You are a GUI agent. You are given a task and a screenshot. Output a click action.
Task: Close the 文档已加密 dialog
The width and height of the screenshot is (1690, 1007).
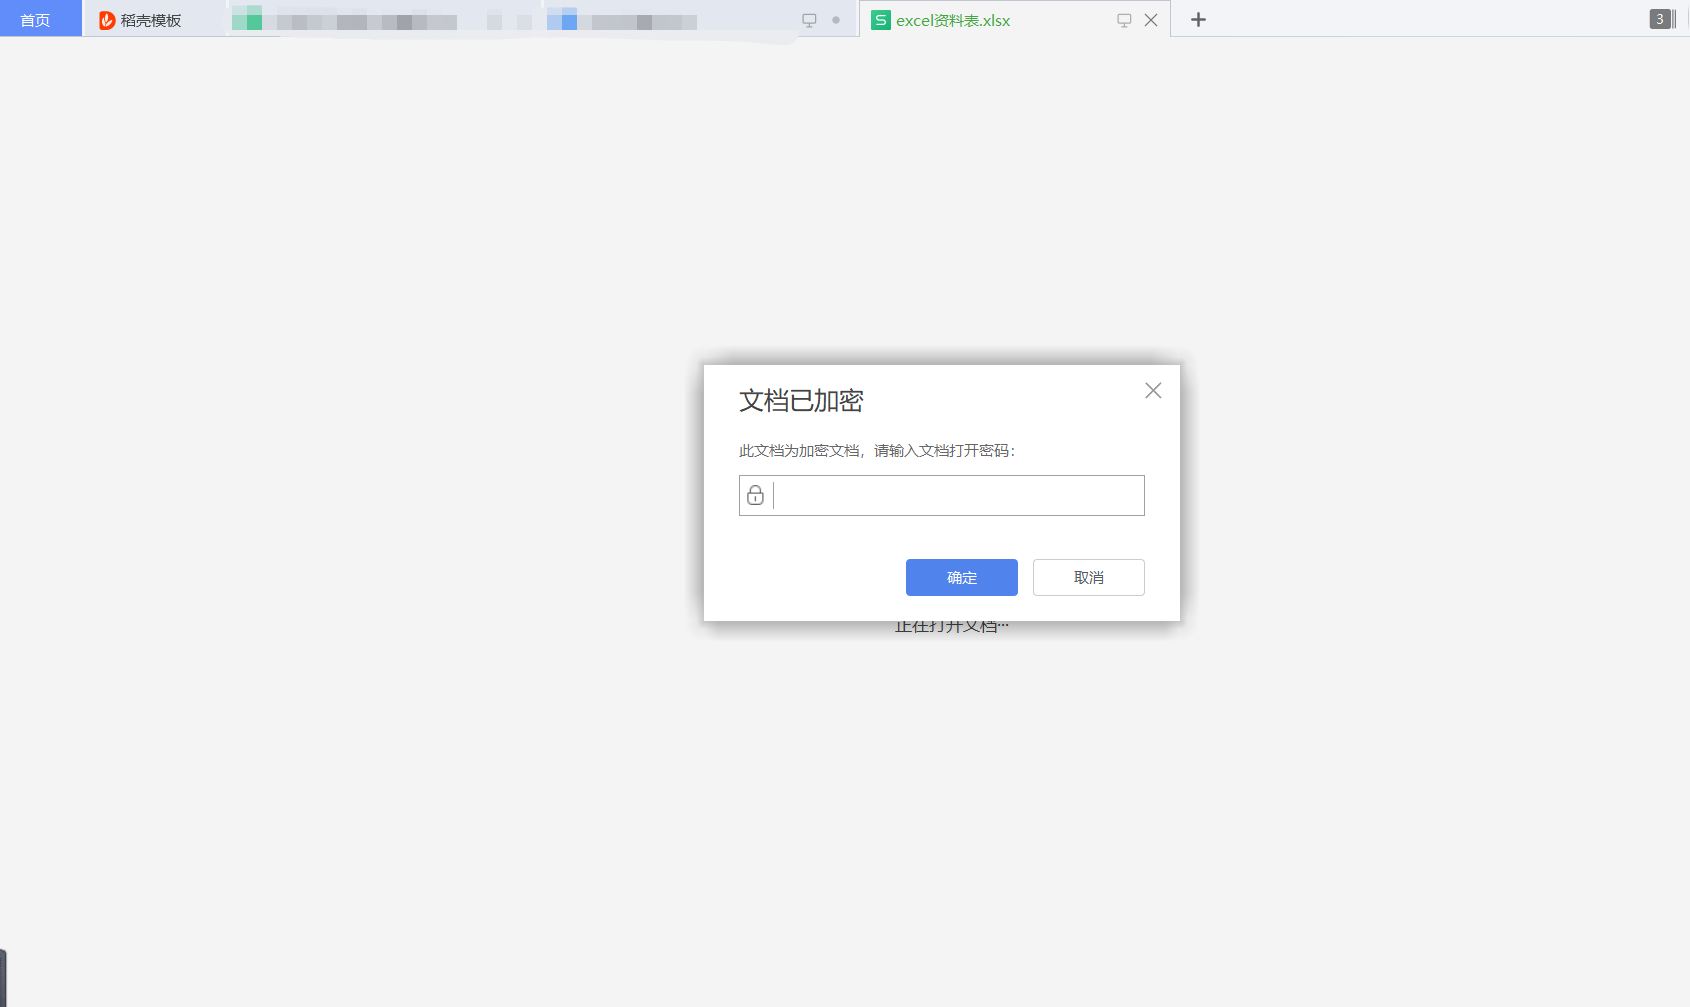click(x=1153, y=390)
